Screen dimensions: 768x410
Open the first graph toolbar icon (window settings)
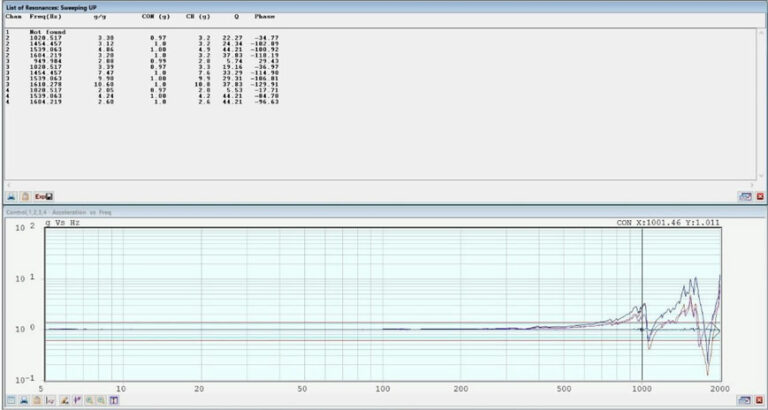click(11, 400)
